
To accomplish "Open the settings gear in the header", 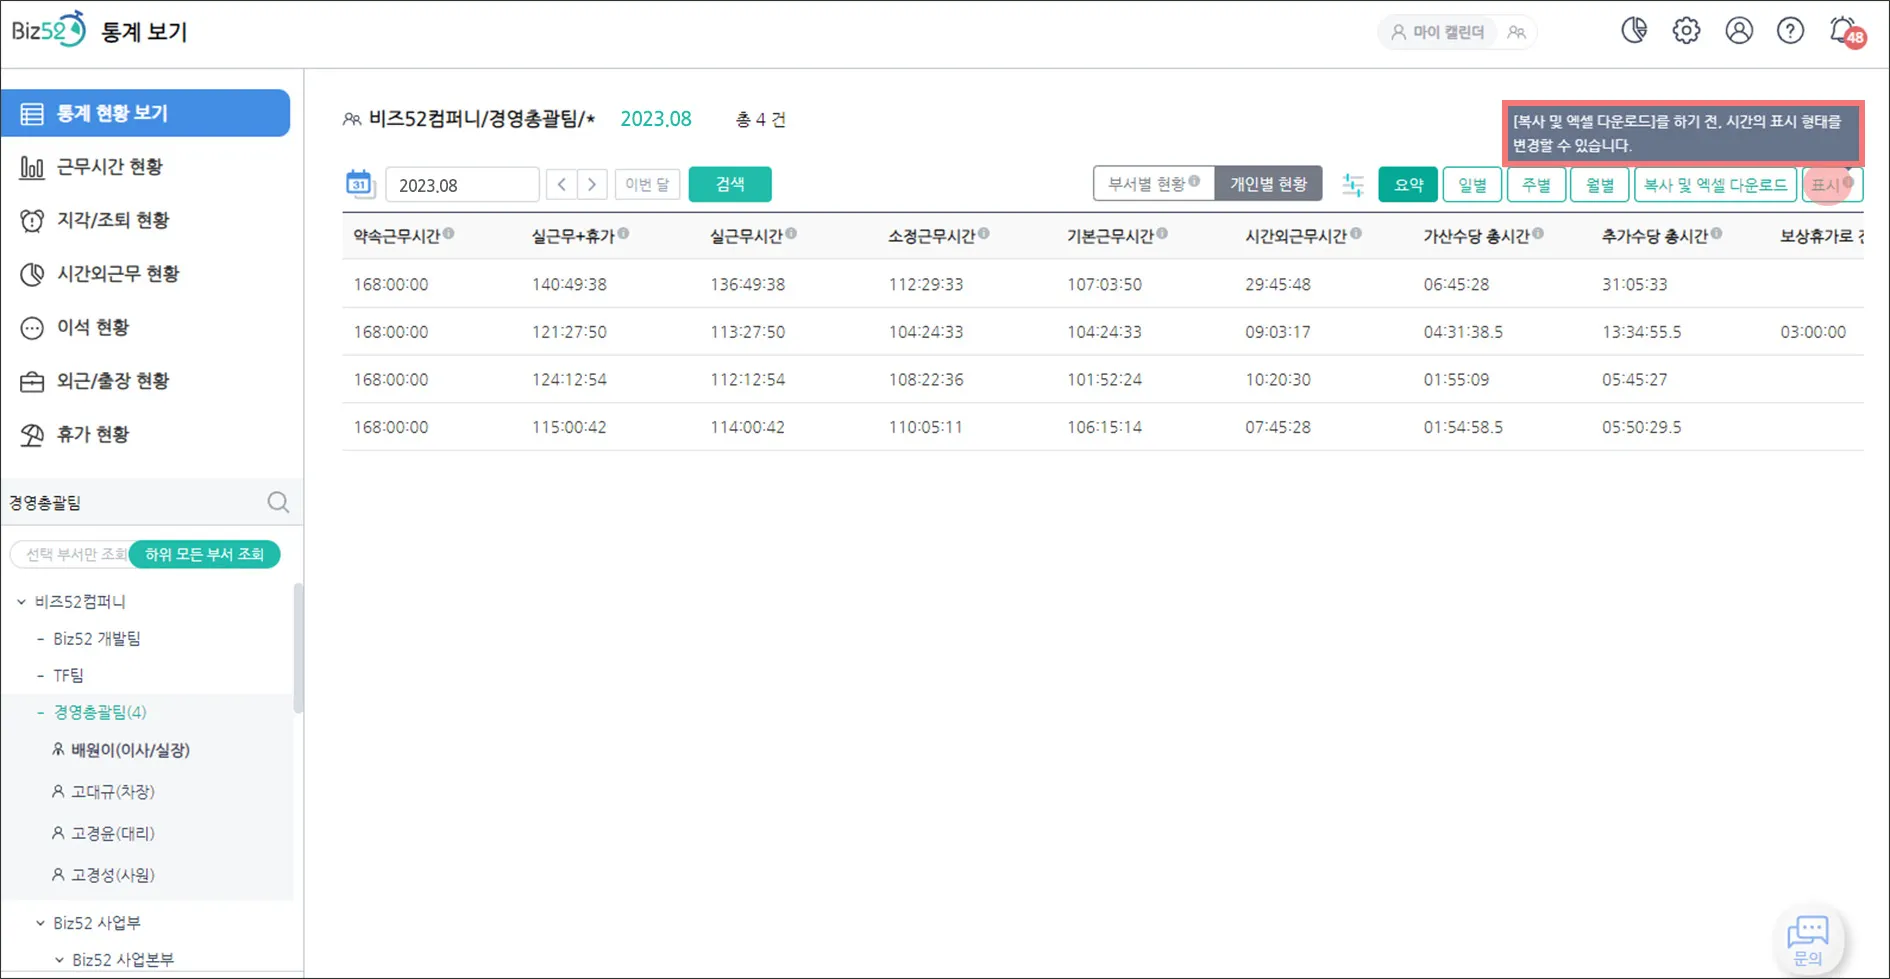I will coord(1686,31).
